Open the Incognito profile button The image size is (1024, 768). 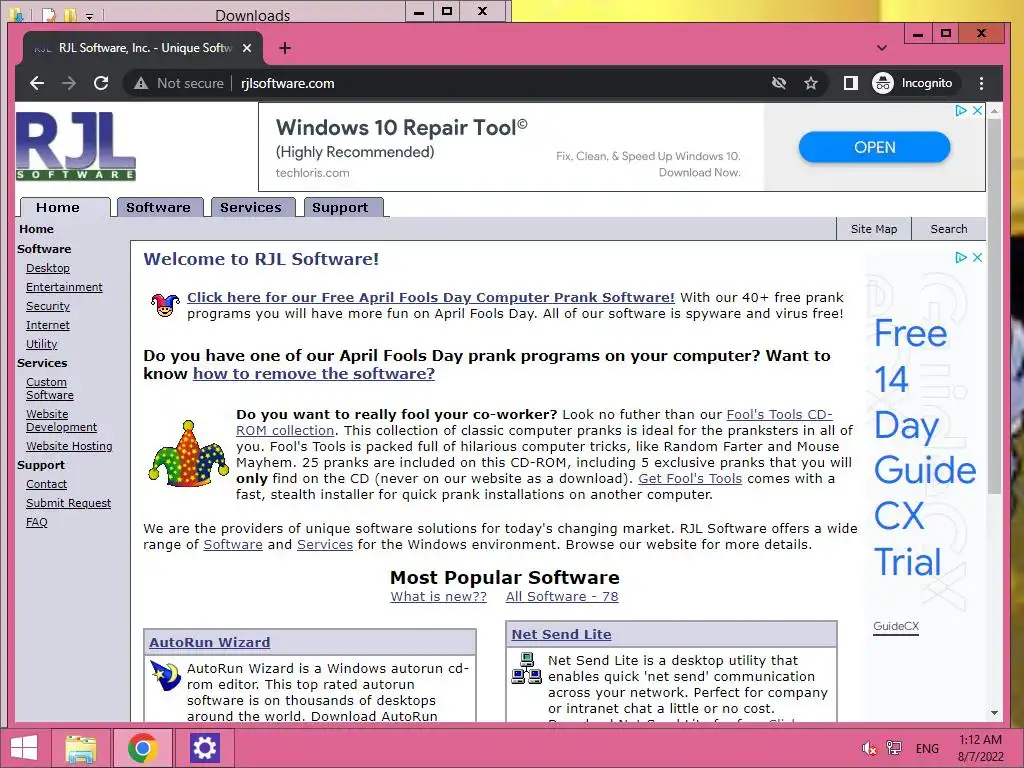(x=913, y=83)
